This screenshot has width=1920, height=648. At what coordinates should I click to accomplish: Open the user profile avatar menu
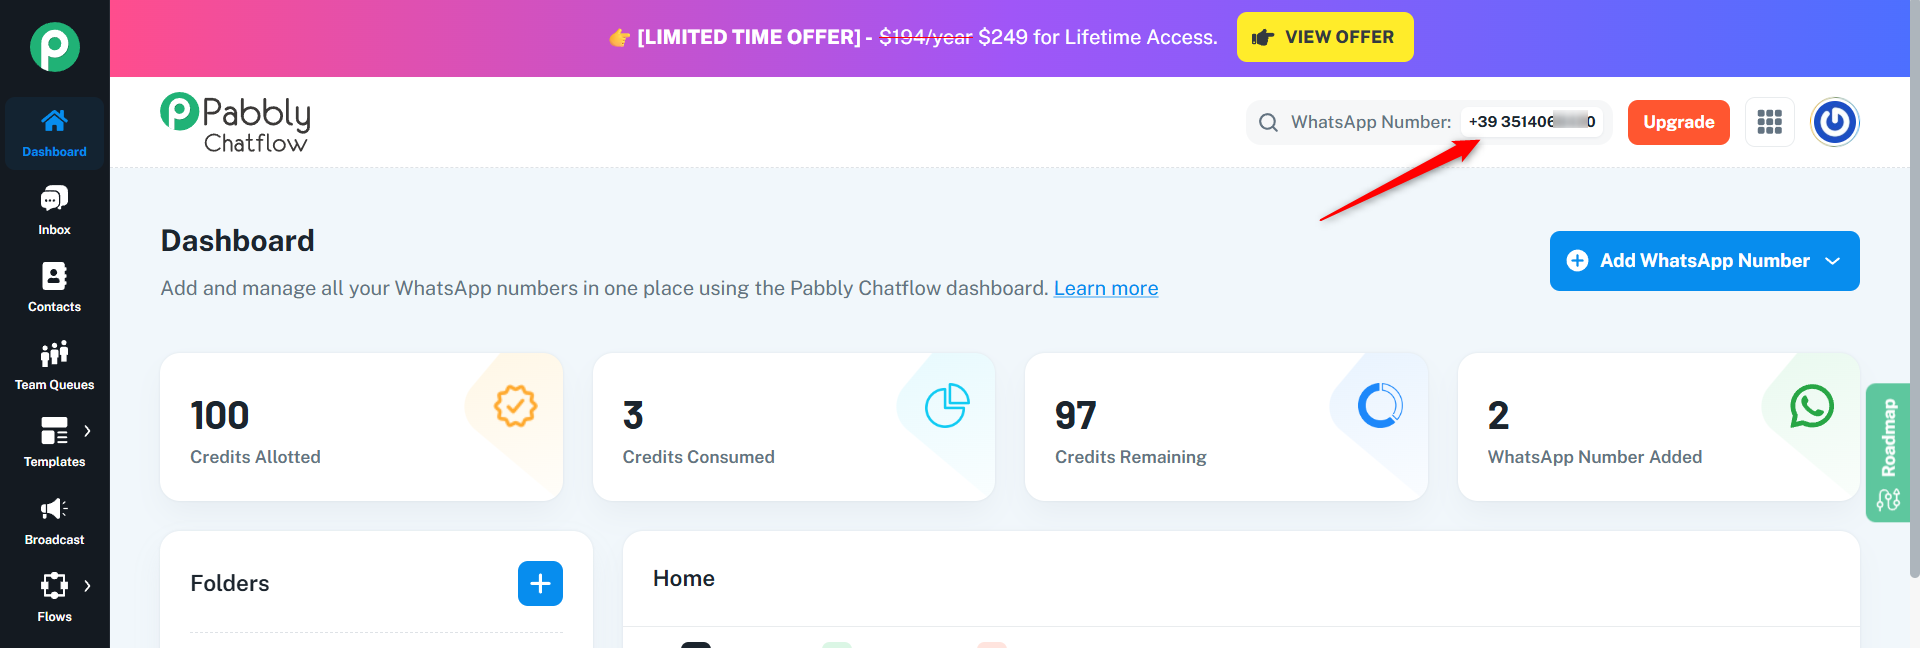(1835, 122)
